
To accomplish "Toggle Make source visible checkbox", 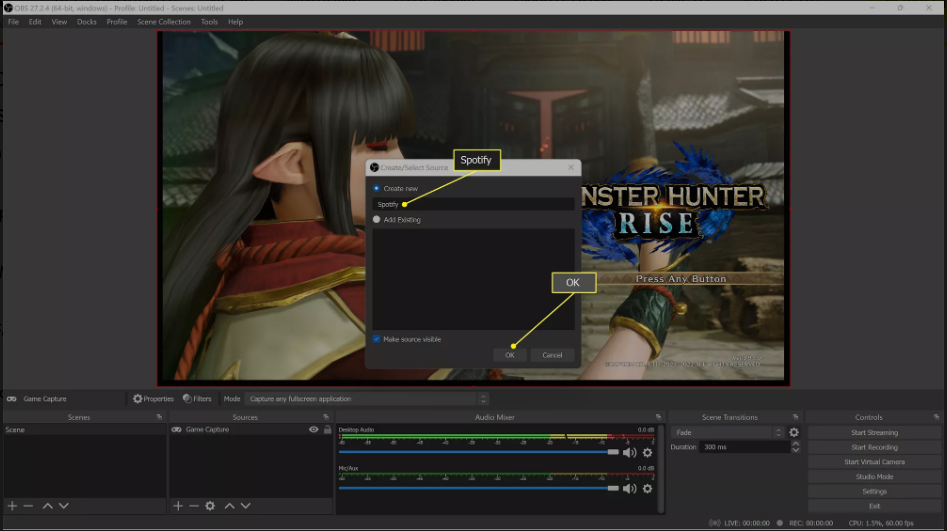I will coord(376,339).
